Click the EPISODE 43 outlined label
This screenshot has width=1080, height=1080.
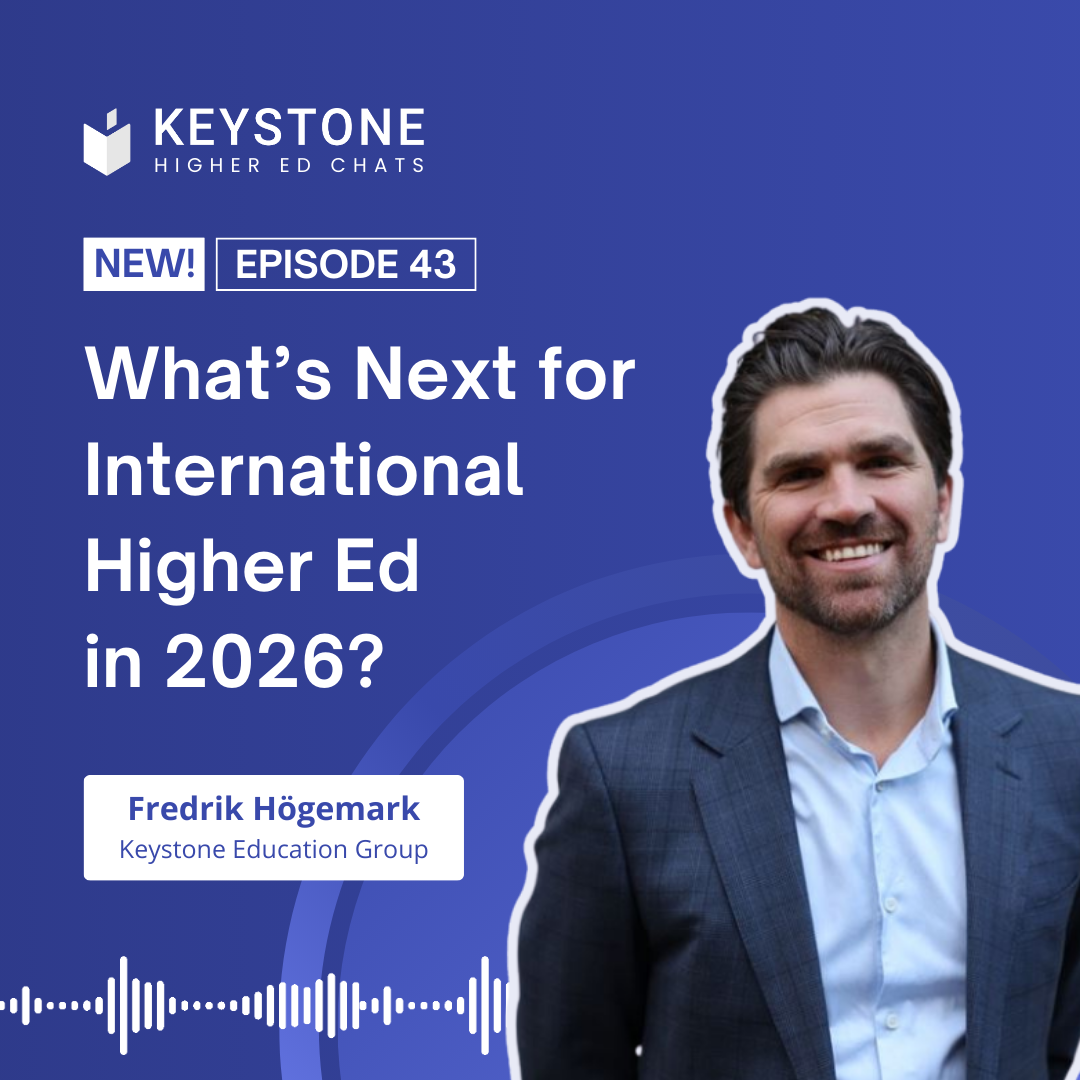[x=346, y=264]
